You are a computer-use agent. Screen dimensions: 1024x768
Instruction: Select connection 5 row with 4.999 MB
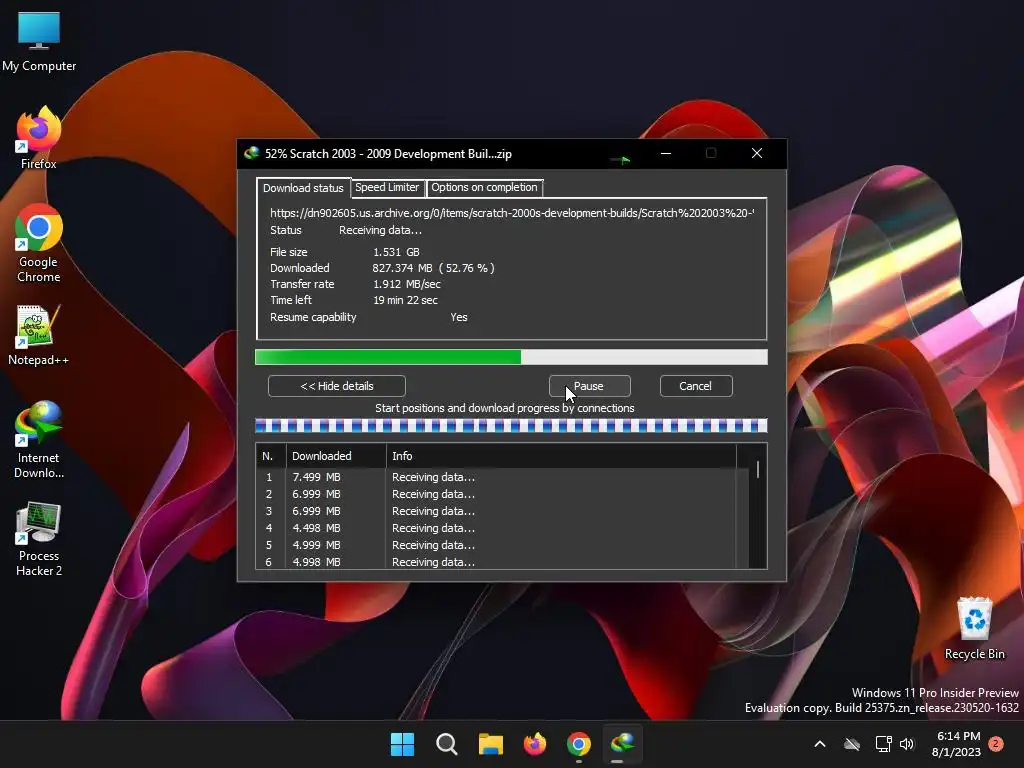coord(503,545)
